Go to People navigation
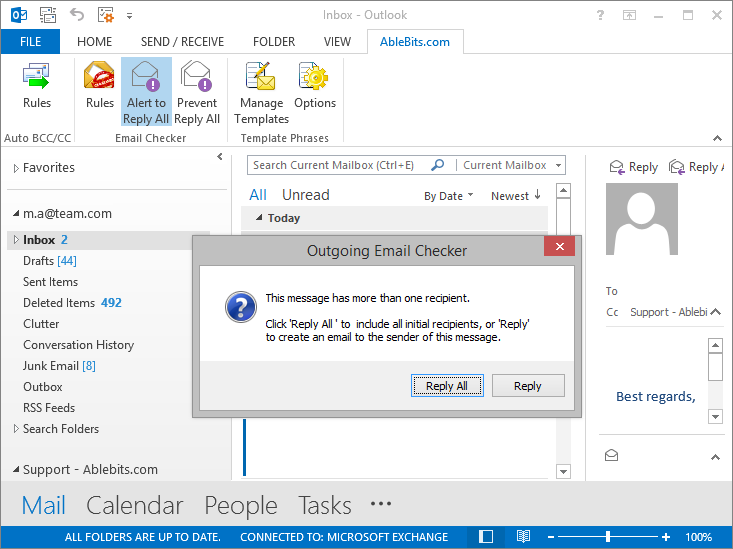Image resolution: width=733 pixels, height=549 pixels. pyautogui.click(x=241, y=506)
